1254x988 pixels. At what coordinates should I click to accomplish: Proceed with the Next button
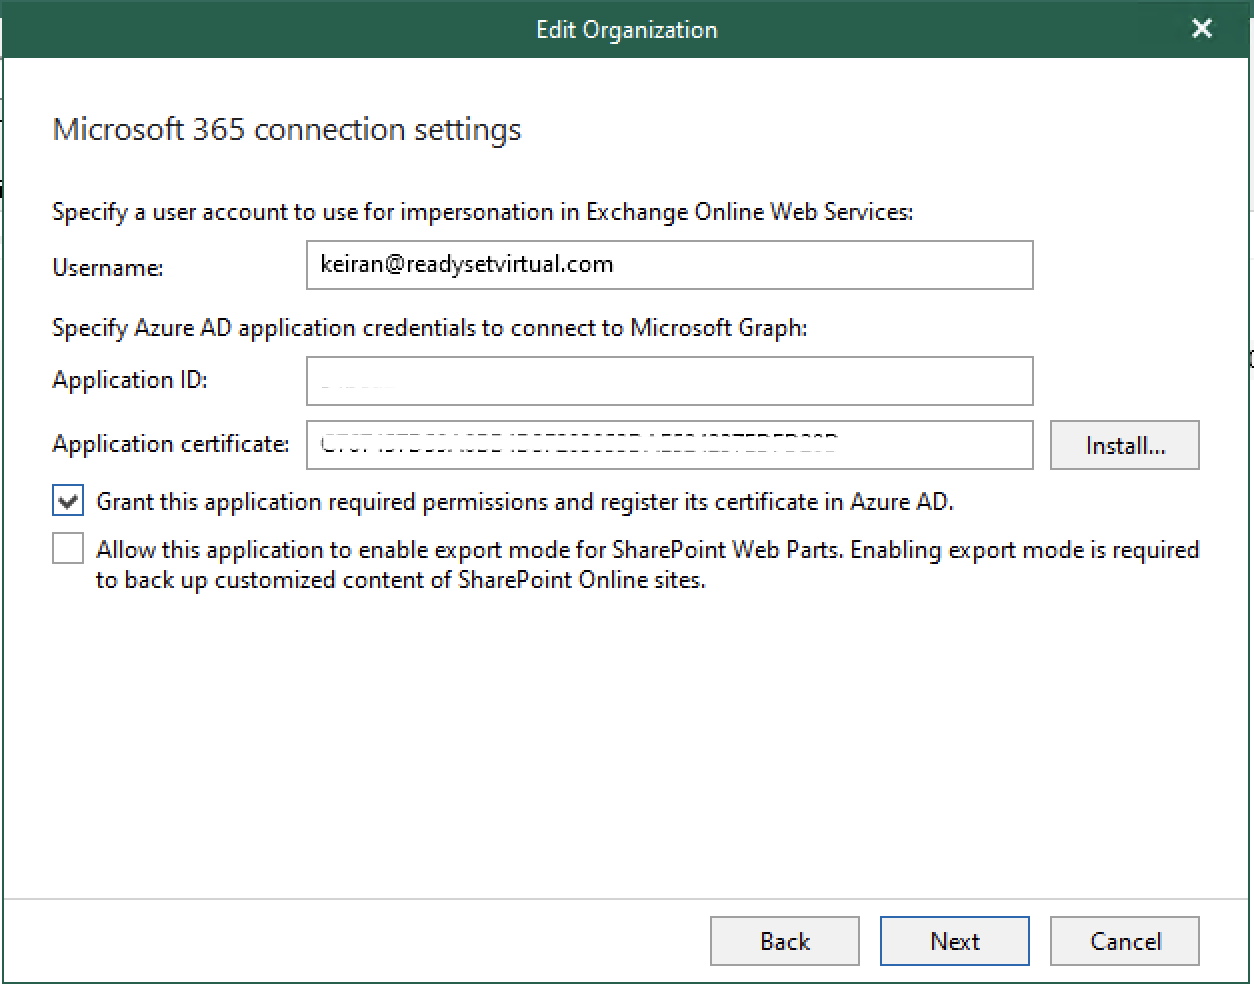[x=955, y=941]
